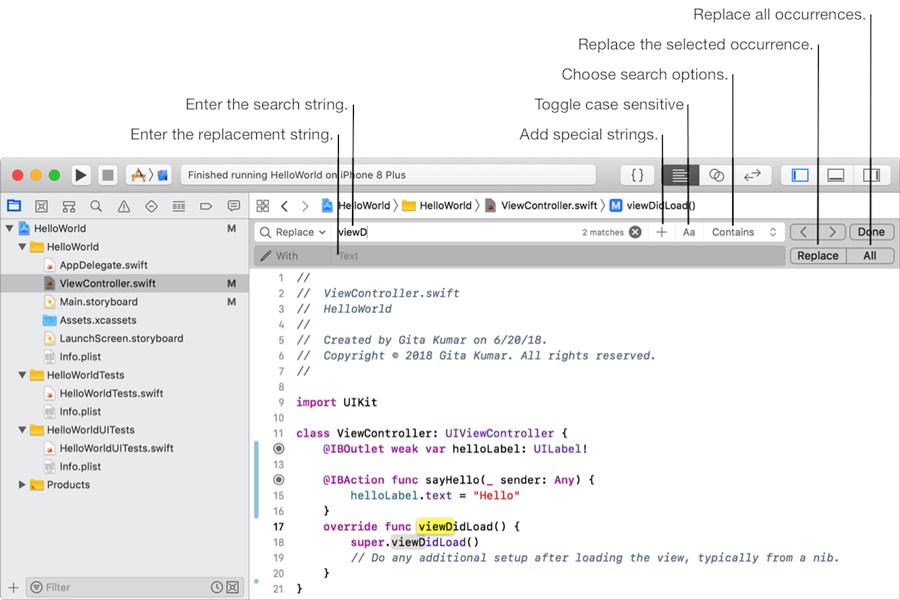Viewport: 900px width, 600px height.
Task: Open the Version editor
Action: [752, 175]
